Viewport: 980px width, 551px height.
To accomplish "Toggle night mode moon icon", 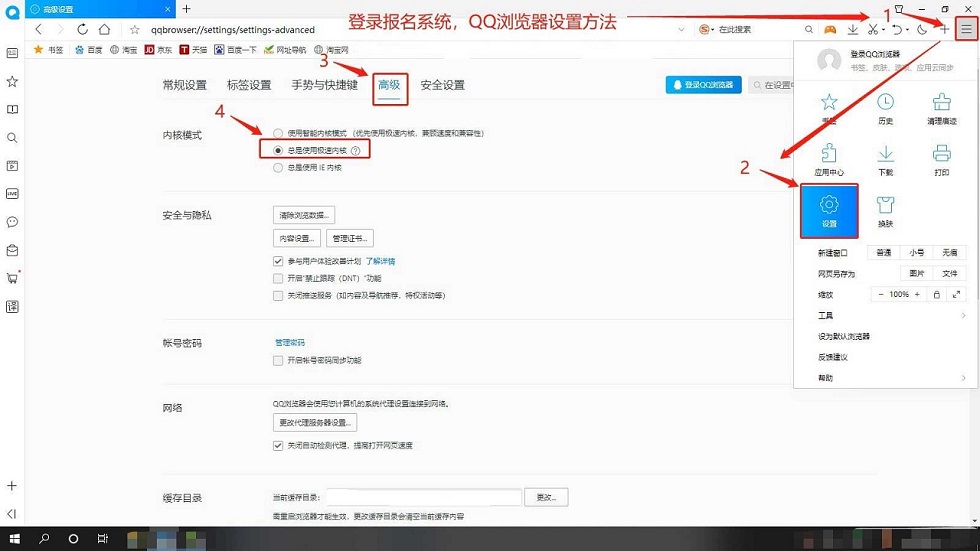I will [922, 29].
